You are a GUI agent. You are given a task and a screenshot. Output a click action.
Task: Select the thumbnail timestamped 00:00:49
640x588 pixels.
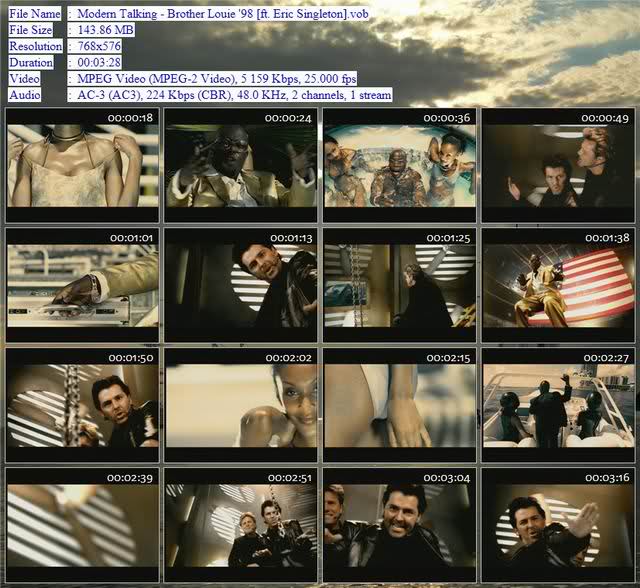tap(558, 165)
